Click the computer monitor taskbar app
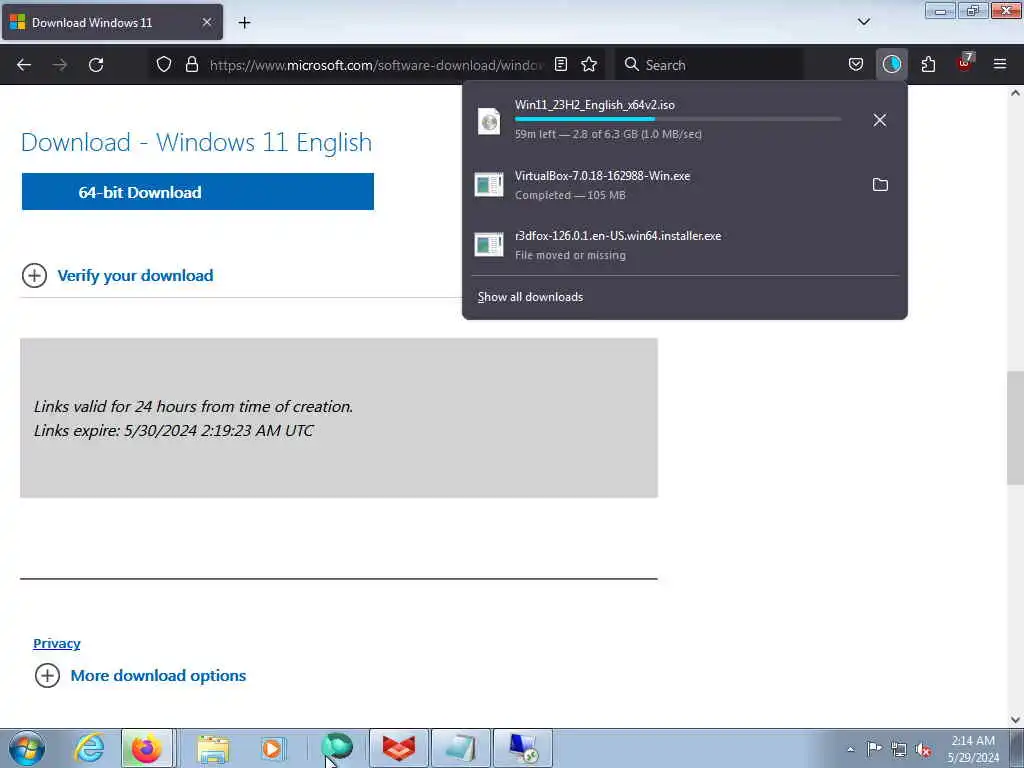 coord(522,748)
